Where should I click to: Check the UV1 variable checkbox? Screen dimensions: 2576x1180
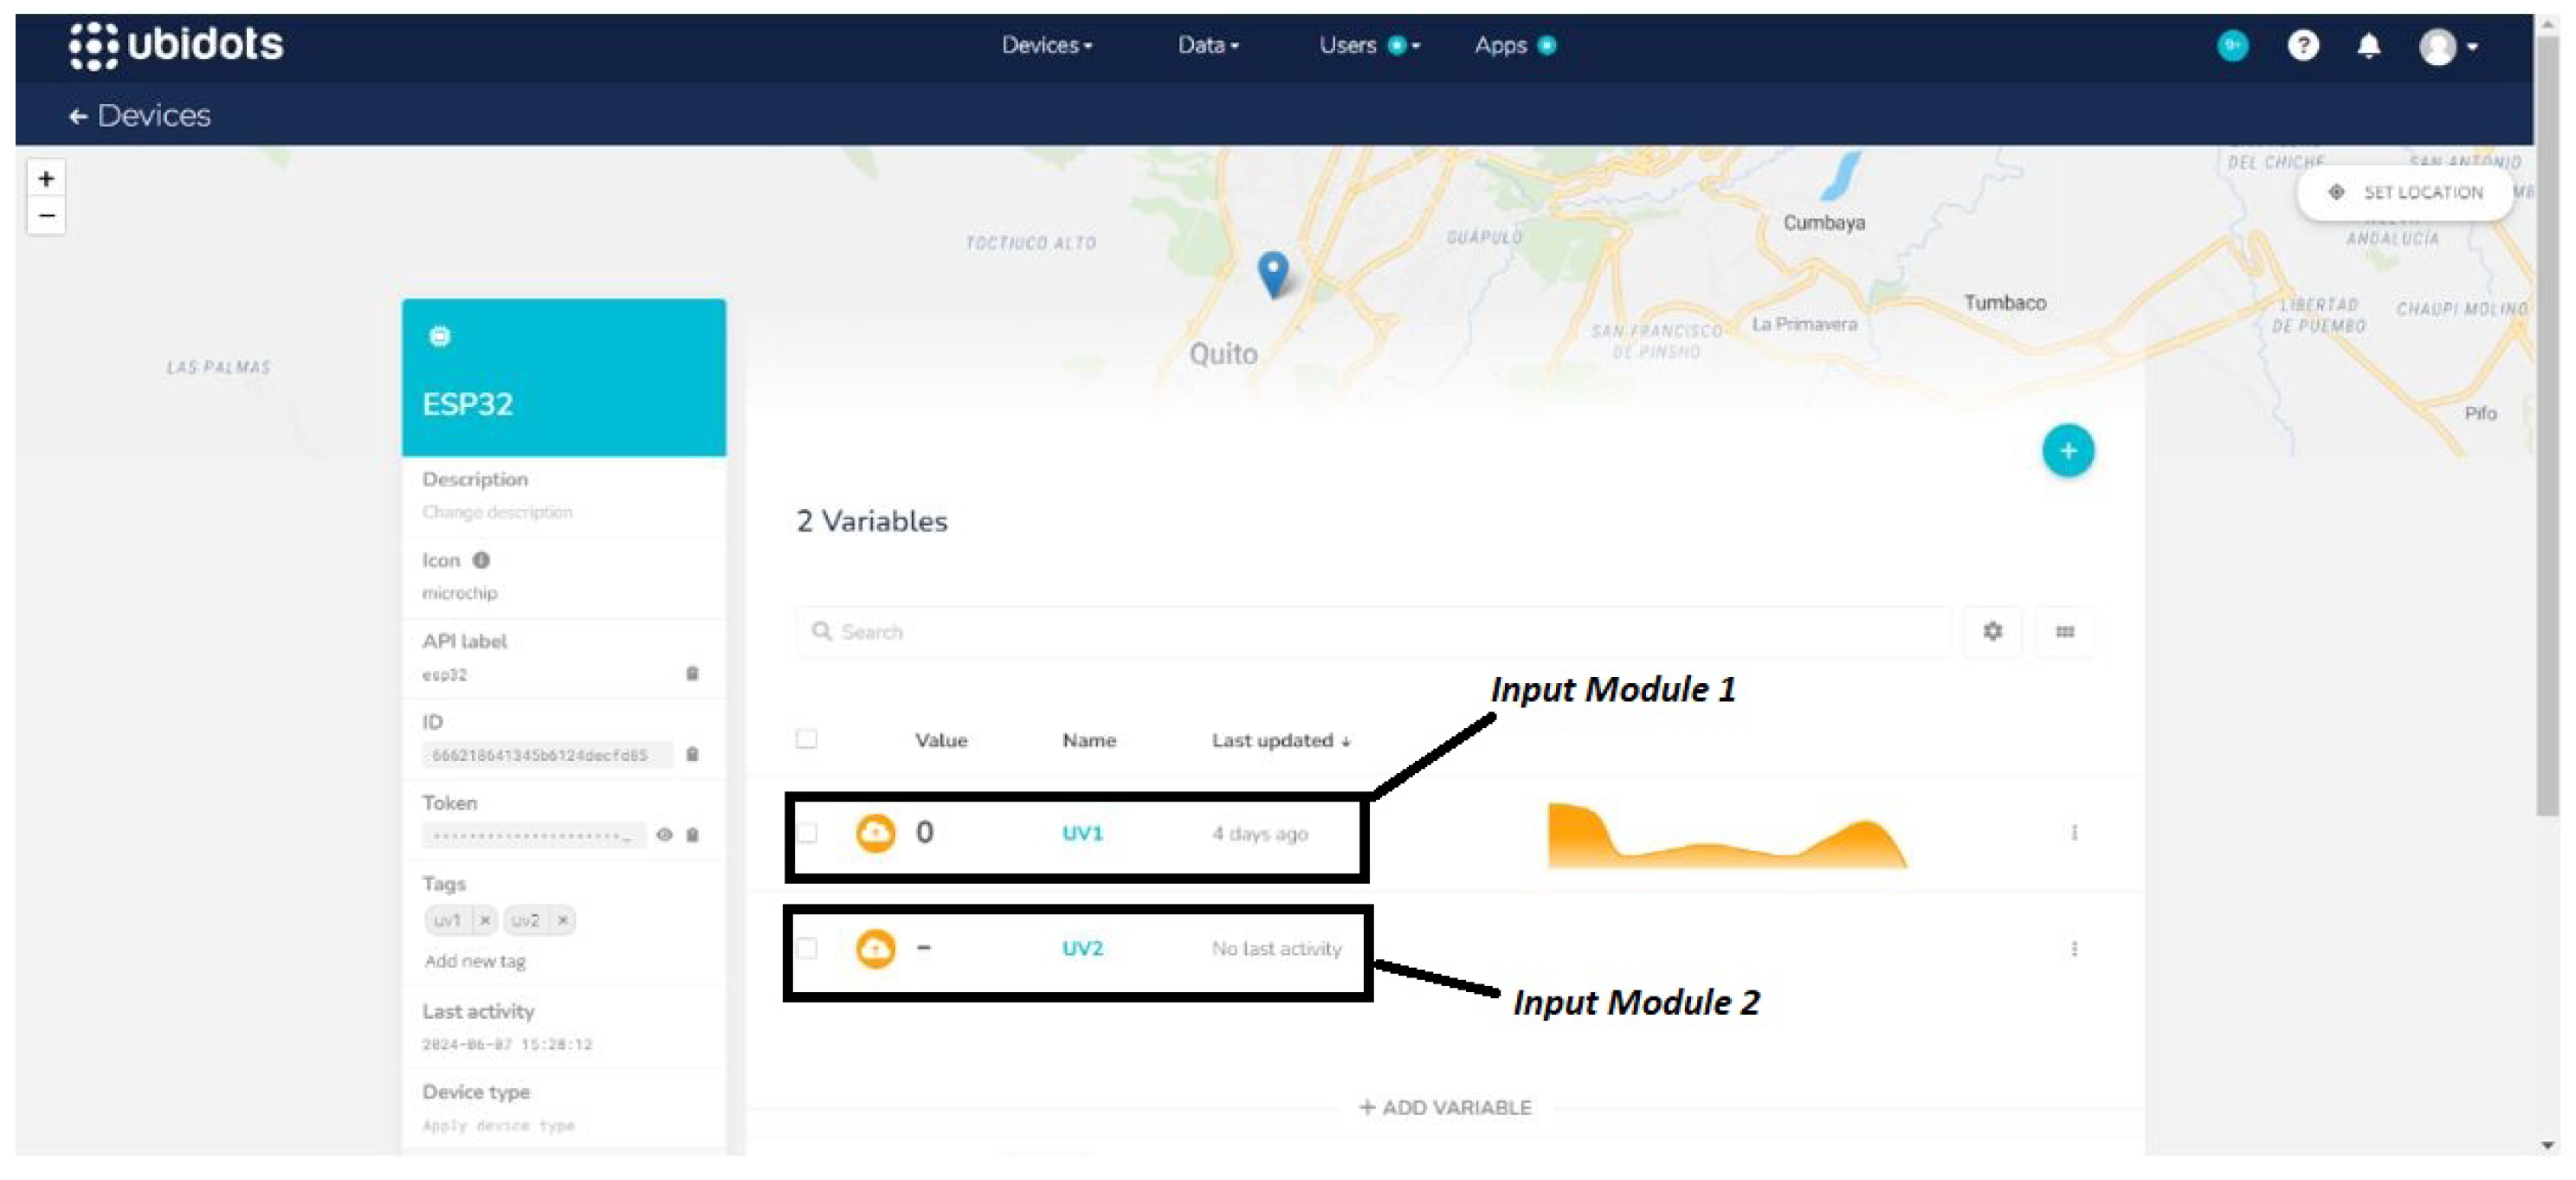coord(807,832)
